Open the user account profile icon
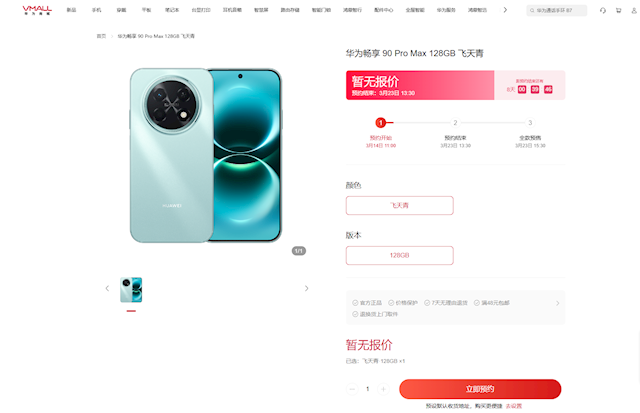This screenshot has width=640, height=413. (634, 10)
